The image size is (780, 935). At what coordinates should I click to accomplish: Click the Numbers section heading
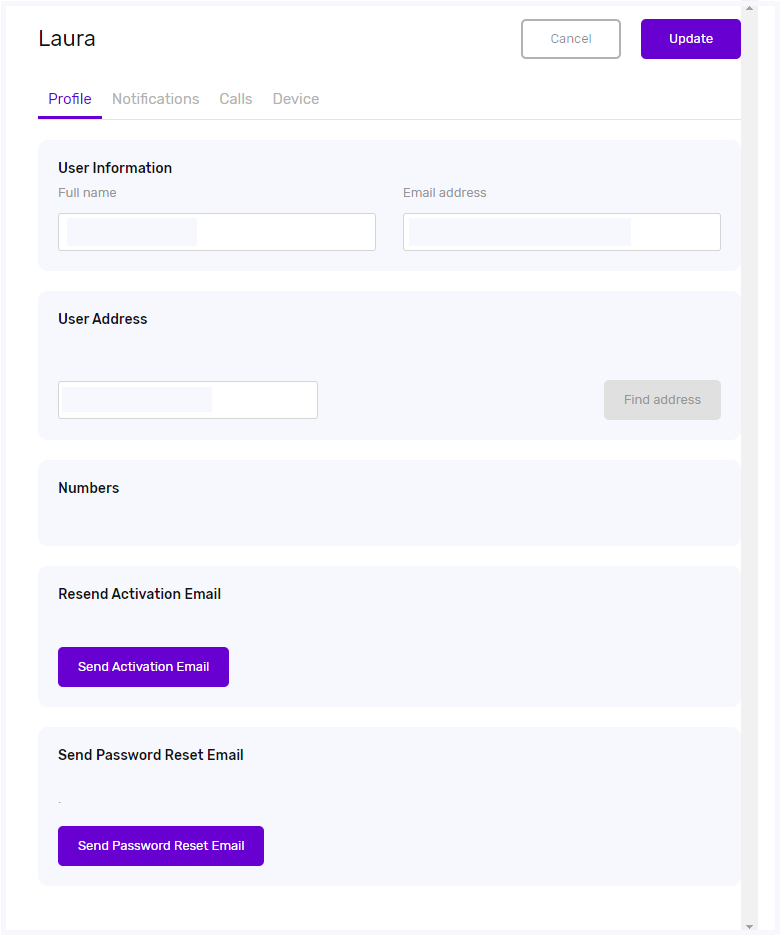coord(89,488)
